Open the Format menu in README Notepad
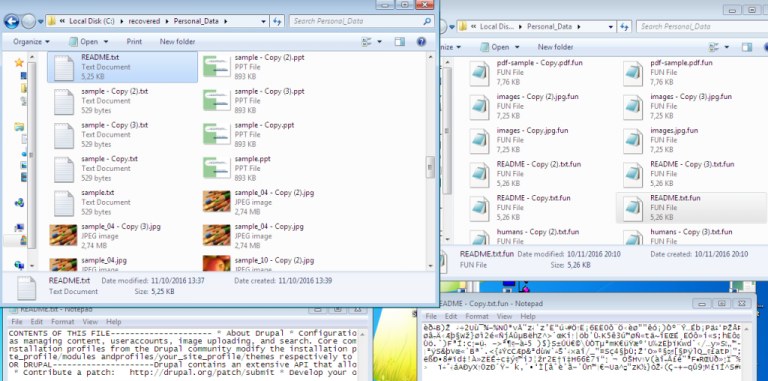The image size is (768, 381). 63,322
